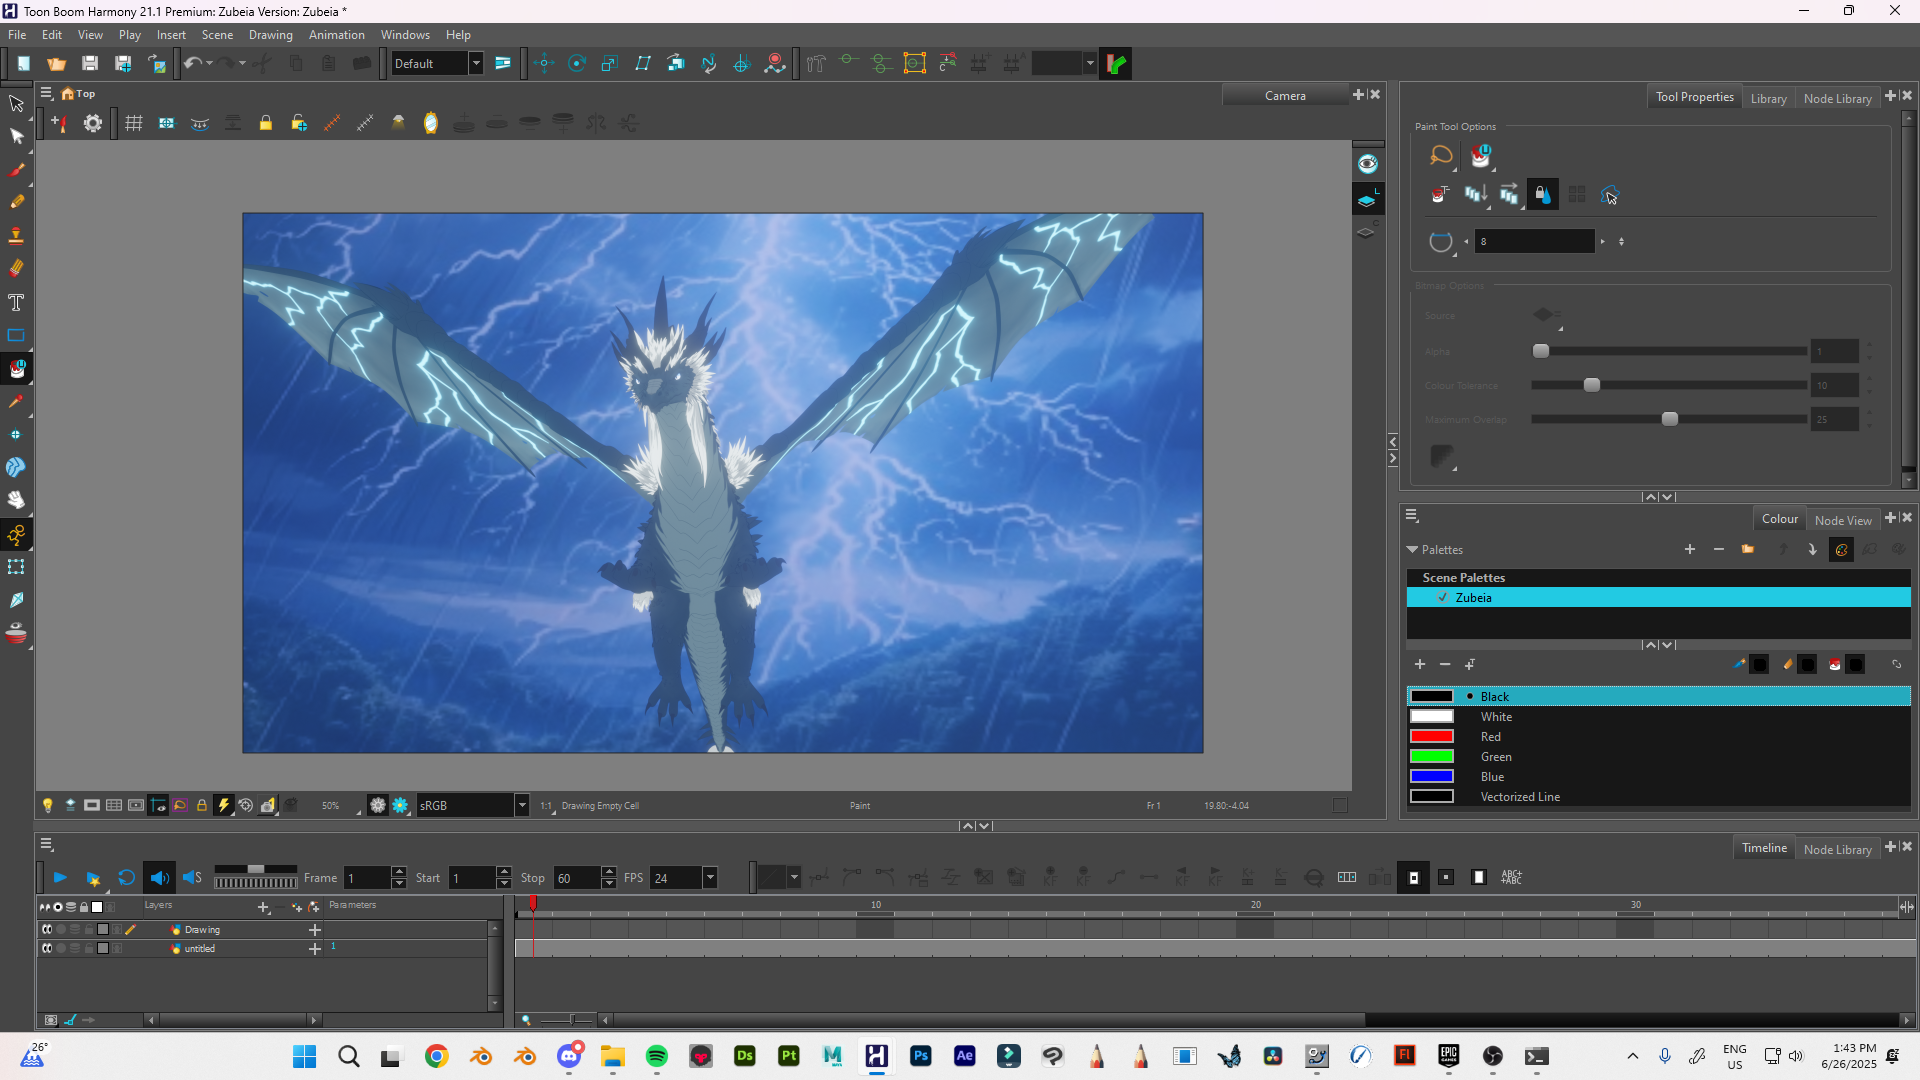This screenshot has width=1920, height=1080.
Task: Toggle visibility of the Drawing layer
Action: 46,929
